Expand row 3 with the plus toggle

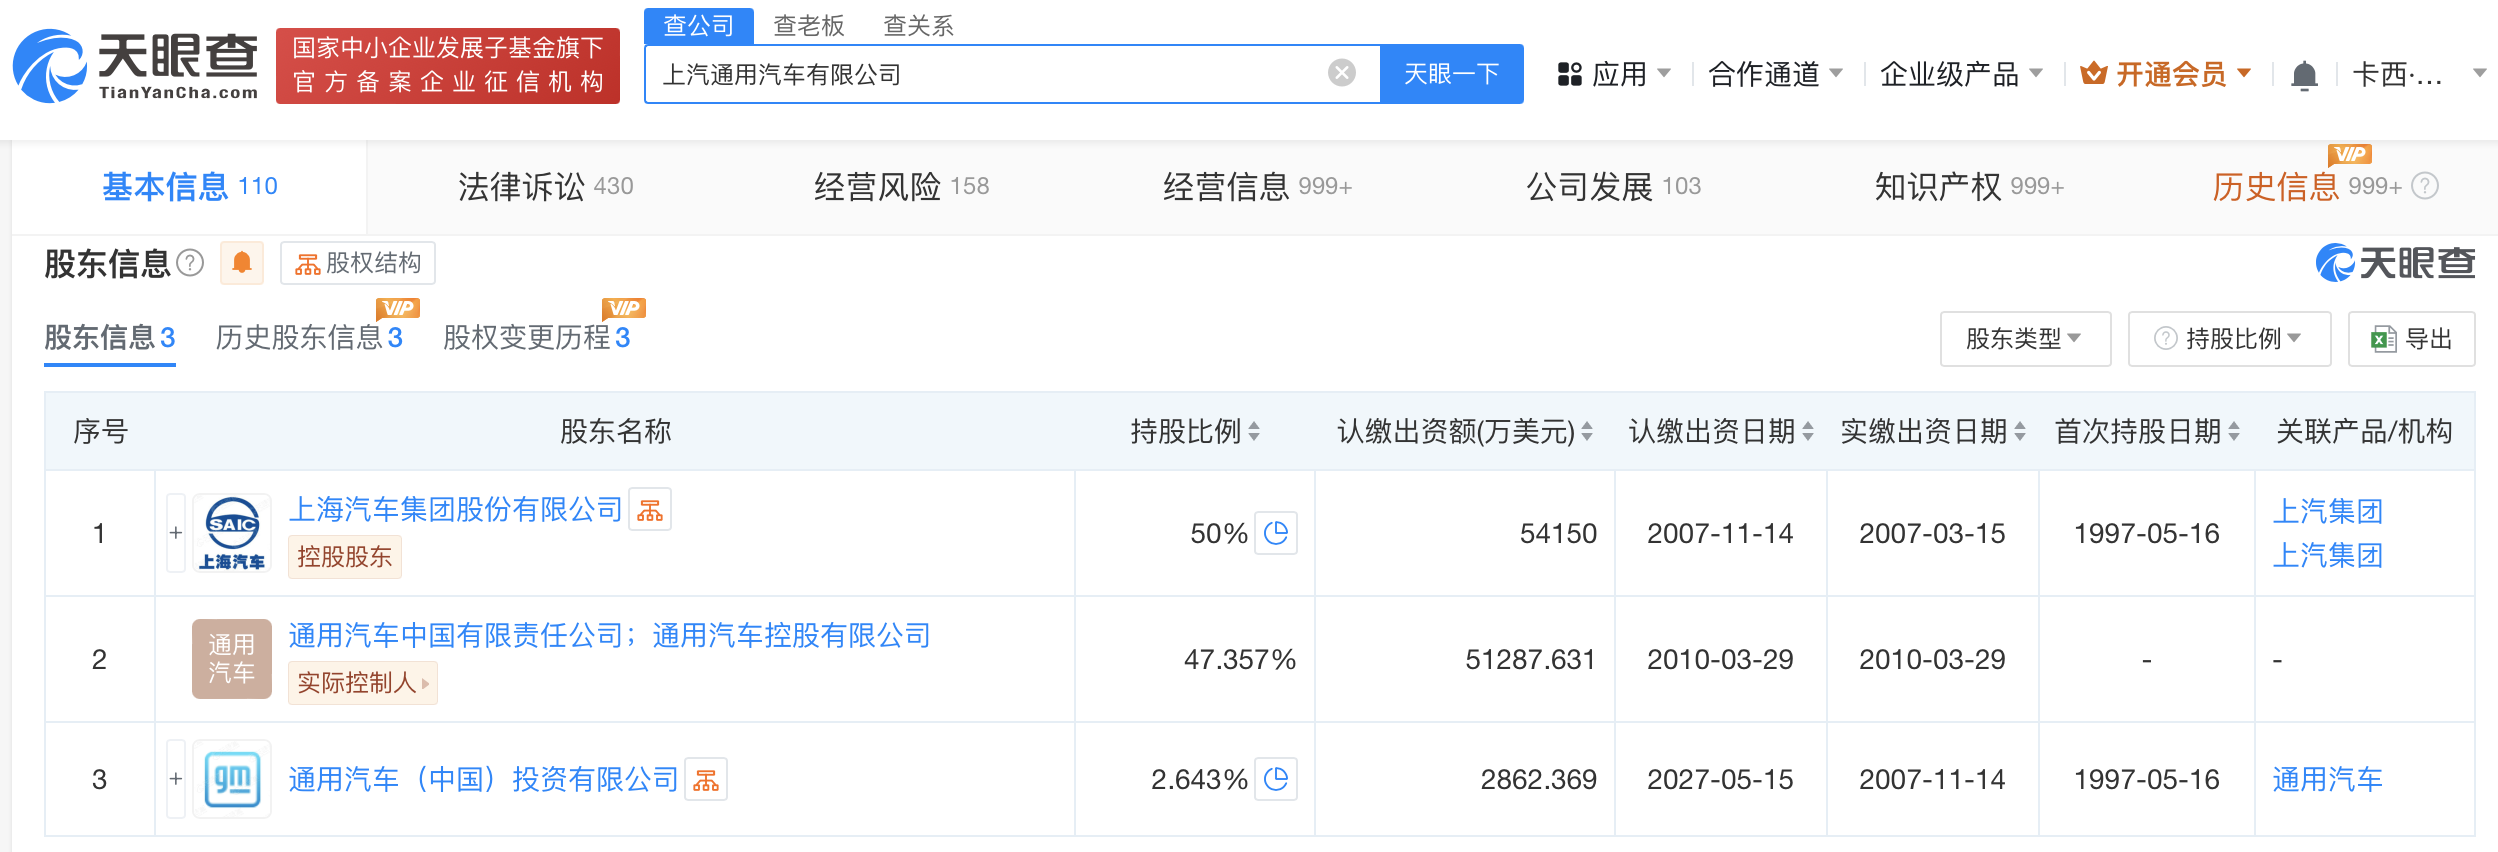pos(176,779)
